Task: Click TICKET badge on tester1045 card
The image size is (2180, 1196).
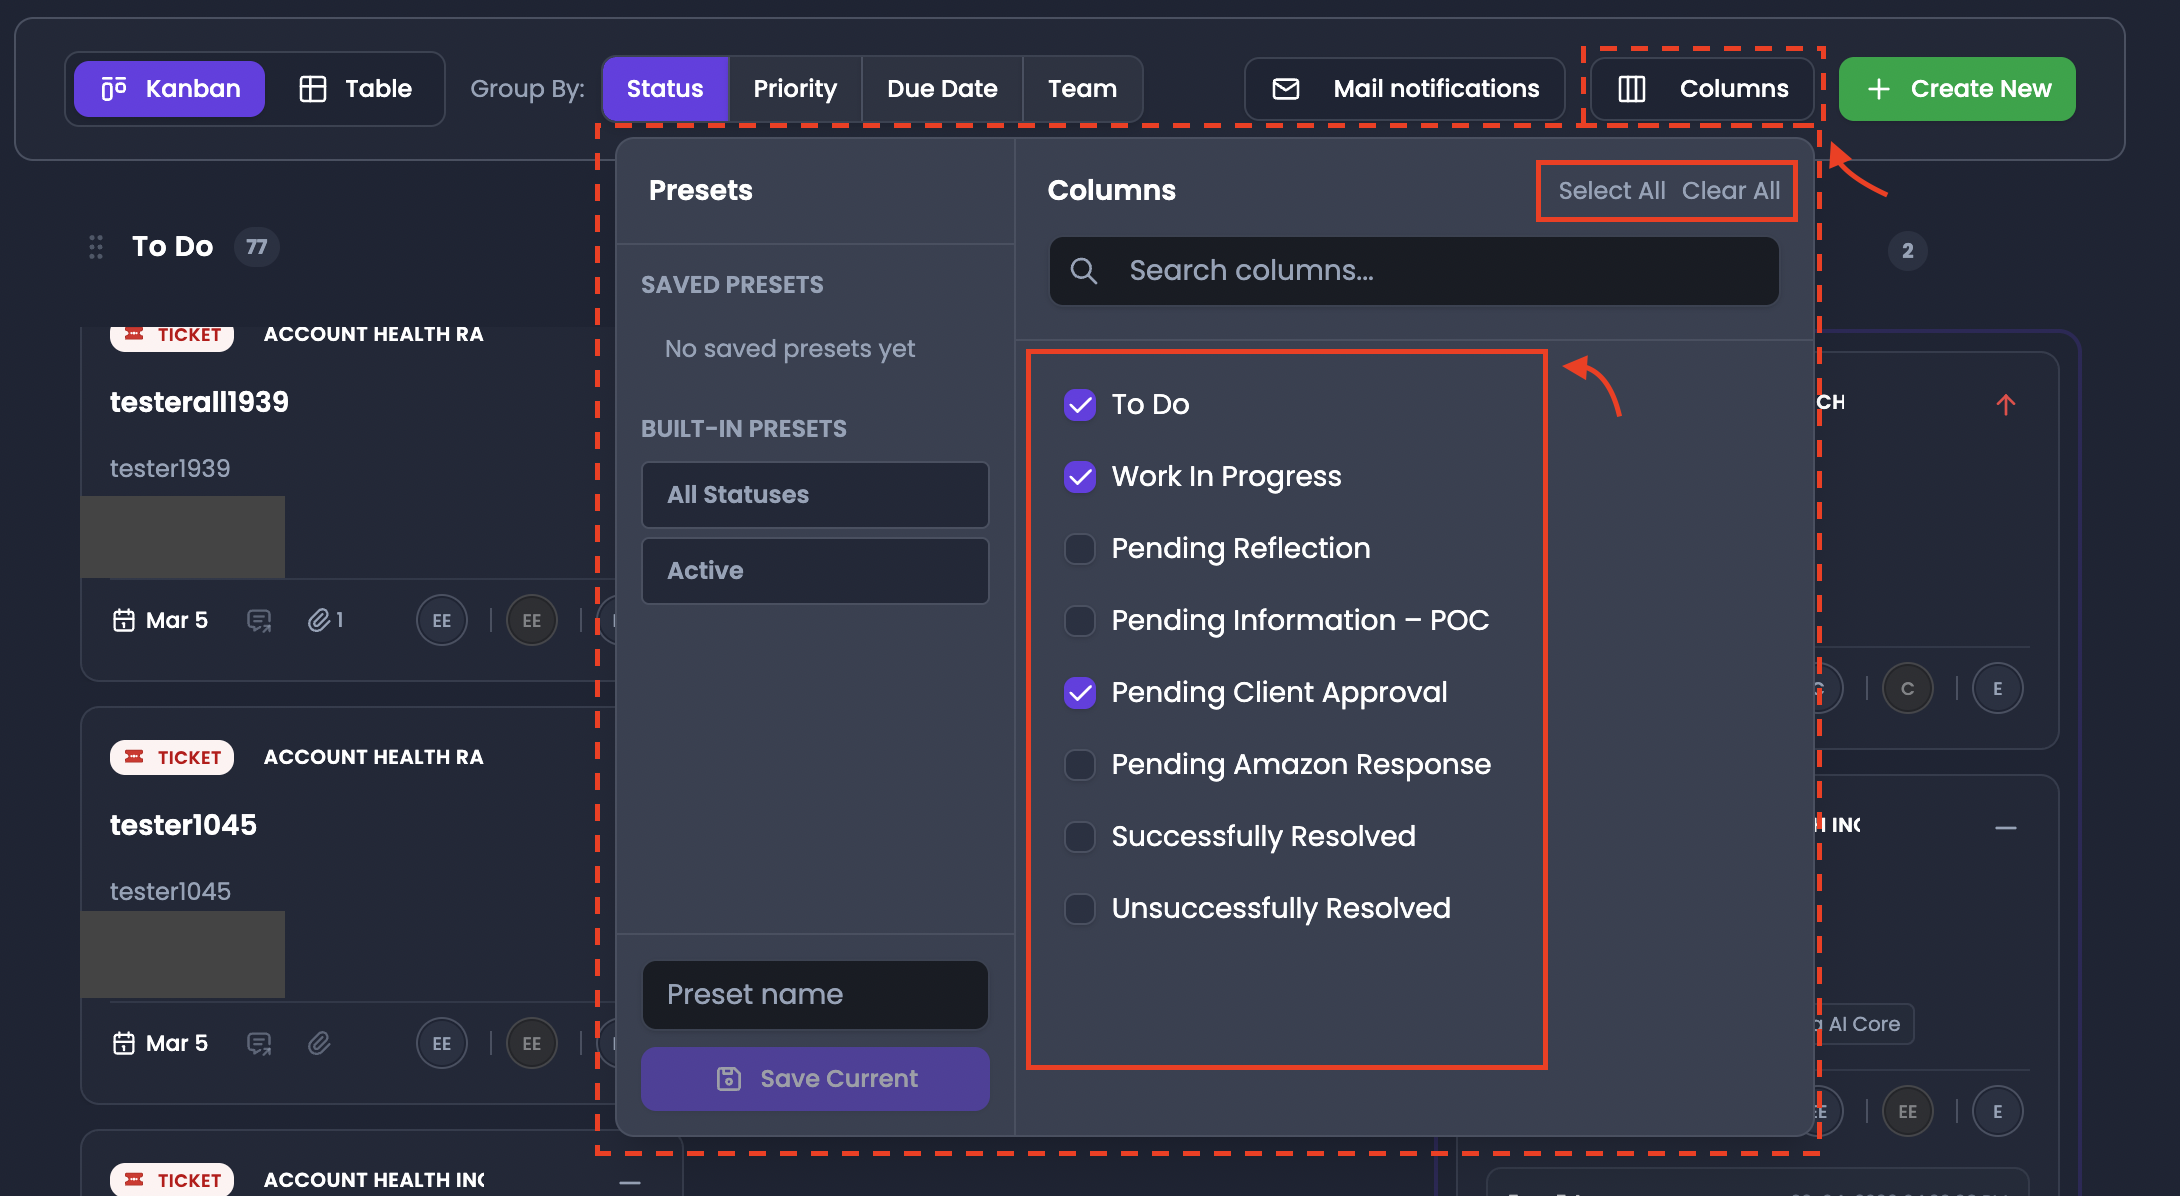Action: (172, 758)
